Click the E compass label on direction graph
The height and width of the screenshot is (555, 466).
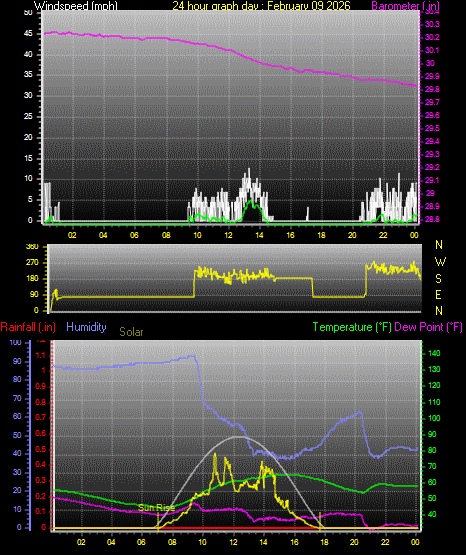click(438, 295)
